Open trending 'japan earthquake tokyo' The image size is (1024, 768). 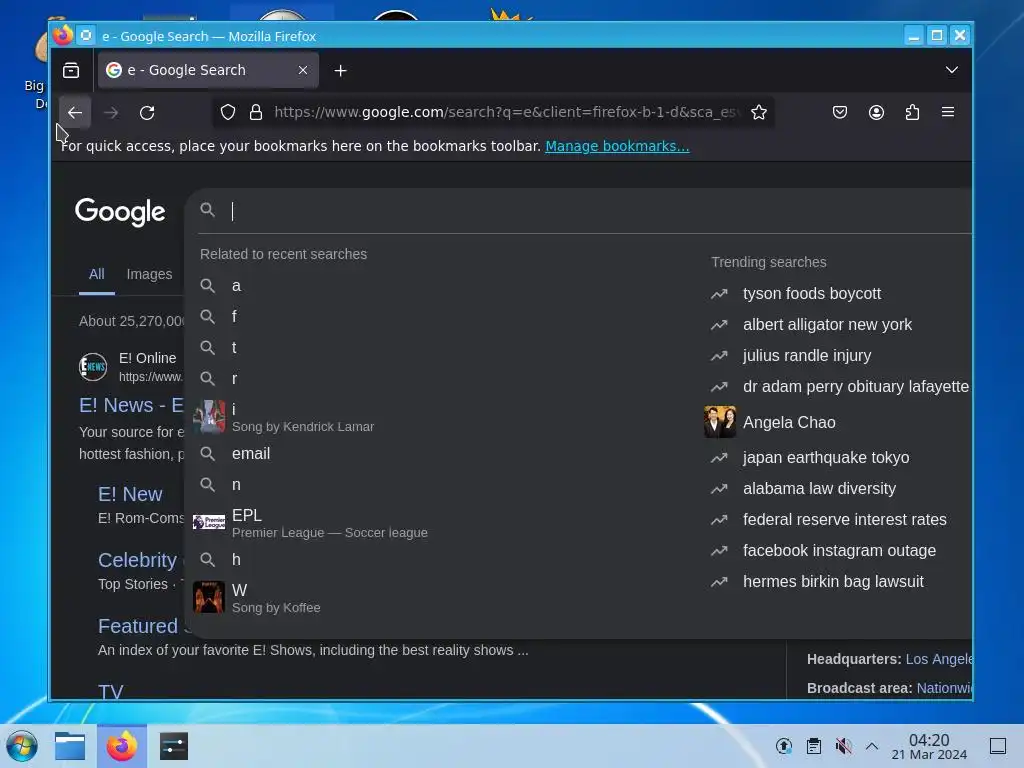coord(825,458)
